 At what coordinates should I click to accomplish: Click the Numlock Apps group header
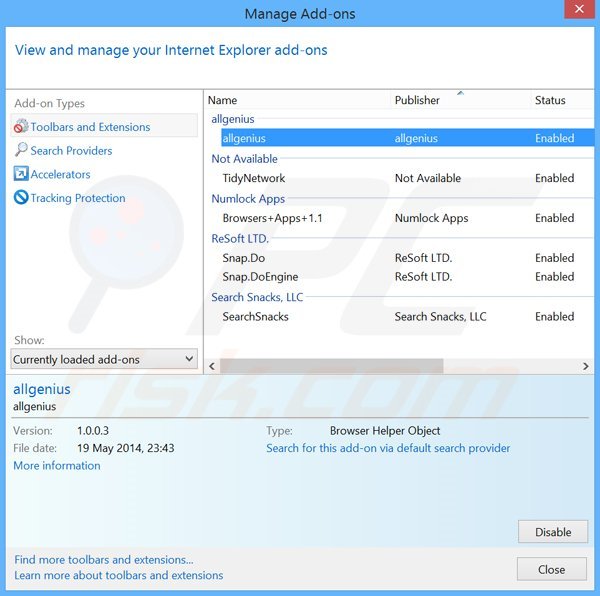[x=248, y=199]
